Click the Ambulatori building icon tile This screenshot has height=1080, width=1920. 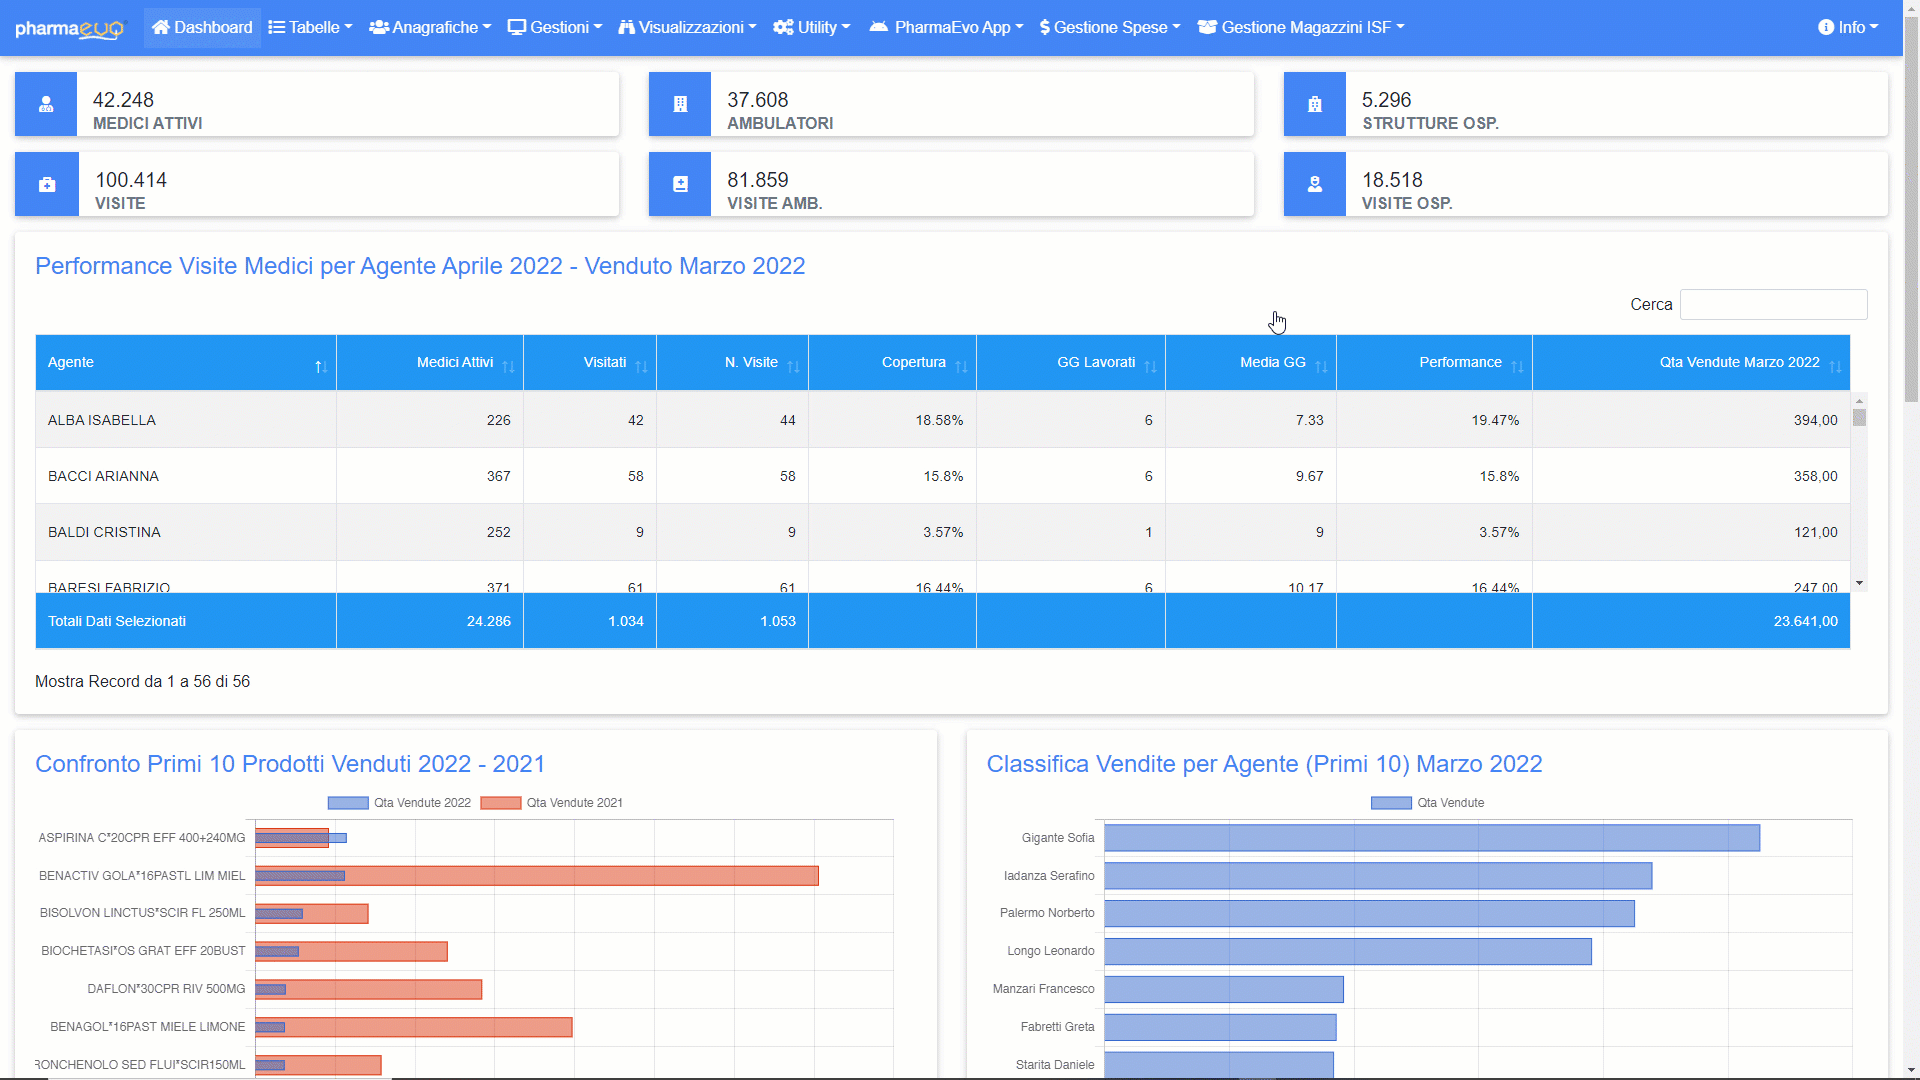click(x=680, y=104)
